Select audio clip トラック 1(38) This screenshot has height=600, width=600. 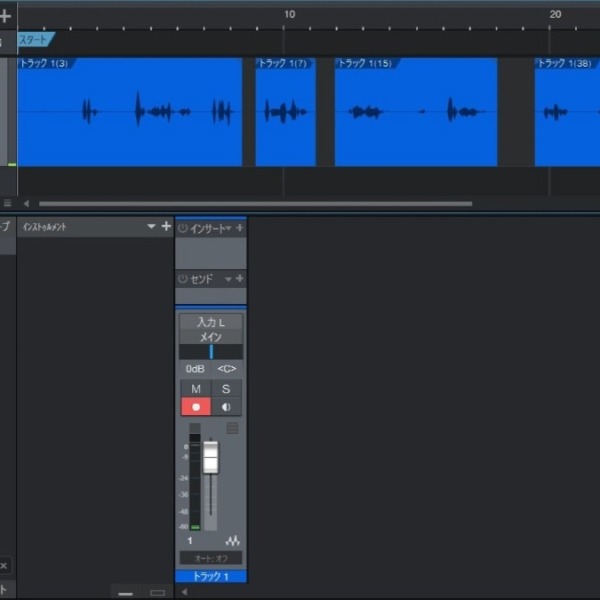tap(567, 112)
